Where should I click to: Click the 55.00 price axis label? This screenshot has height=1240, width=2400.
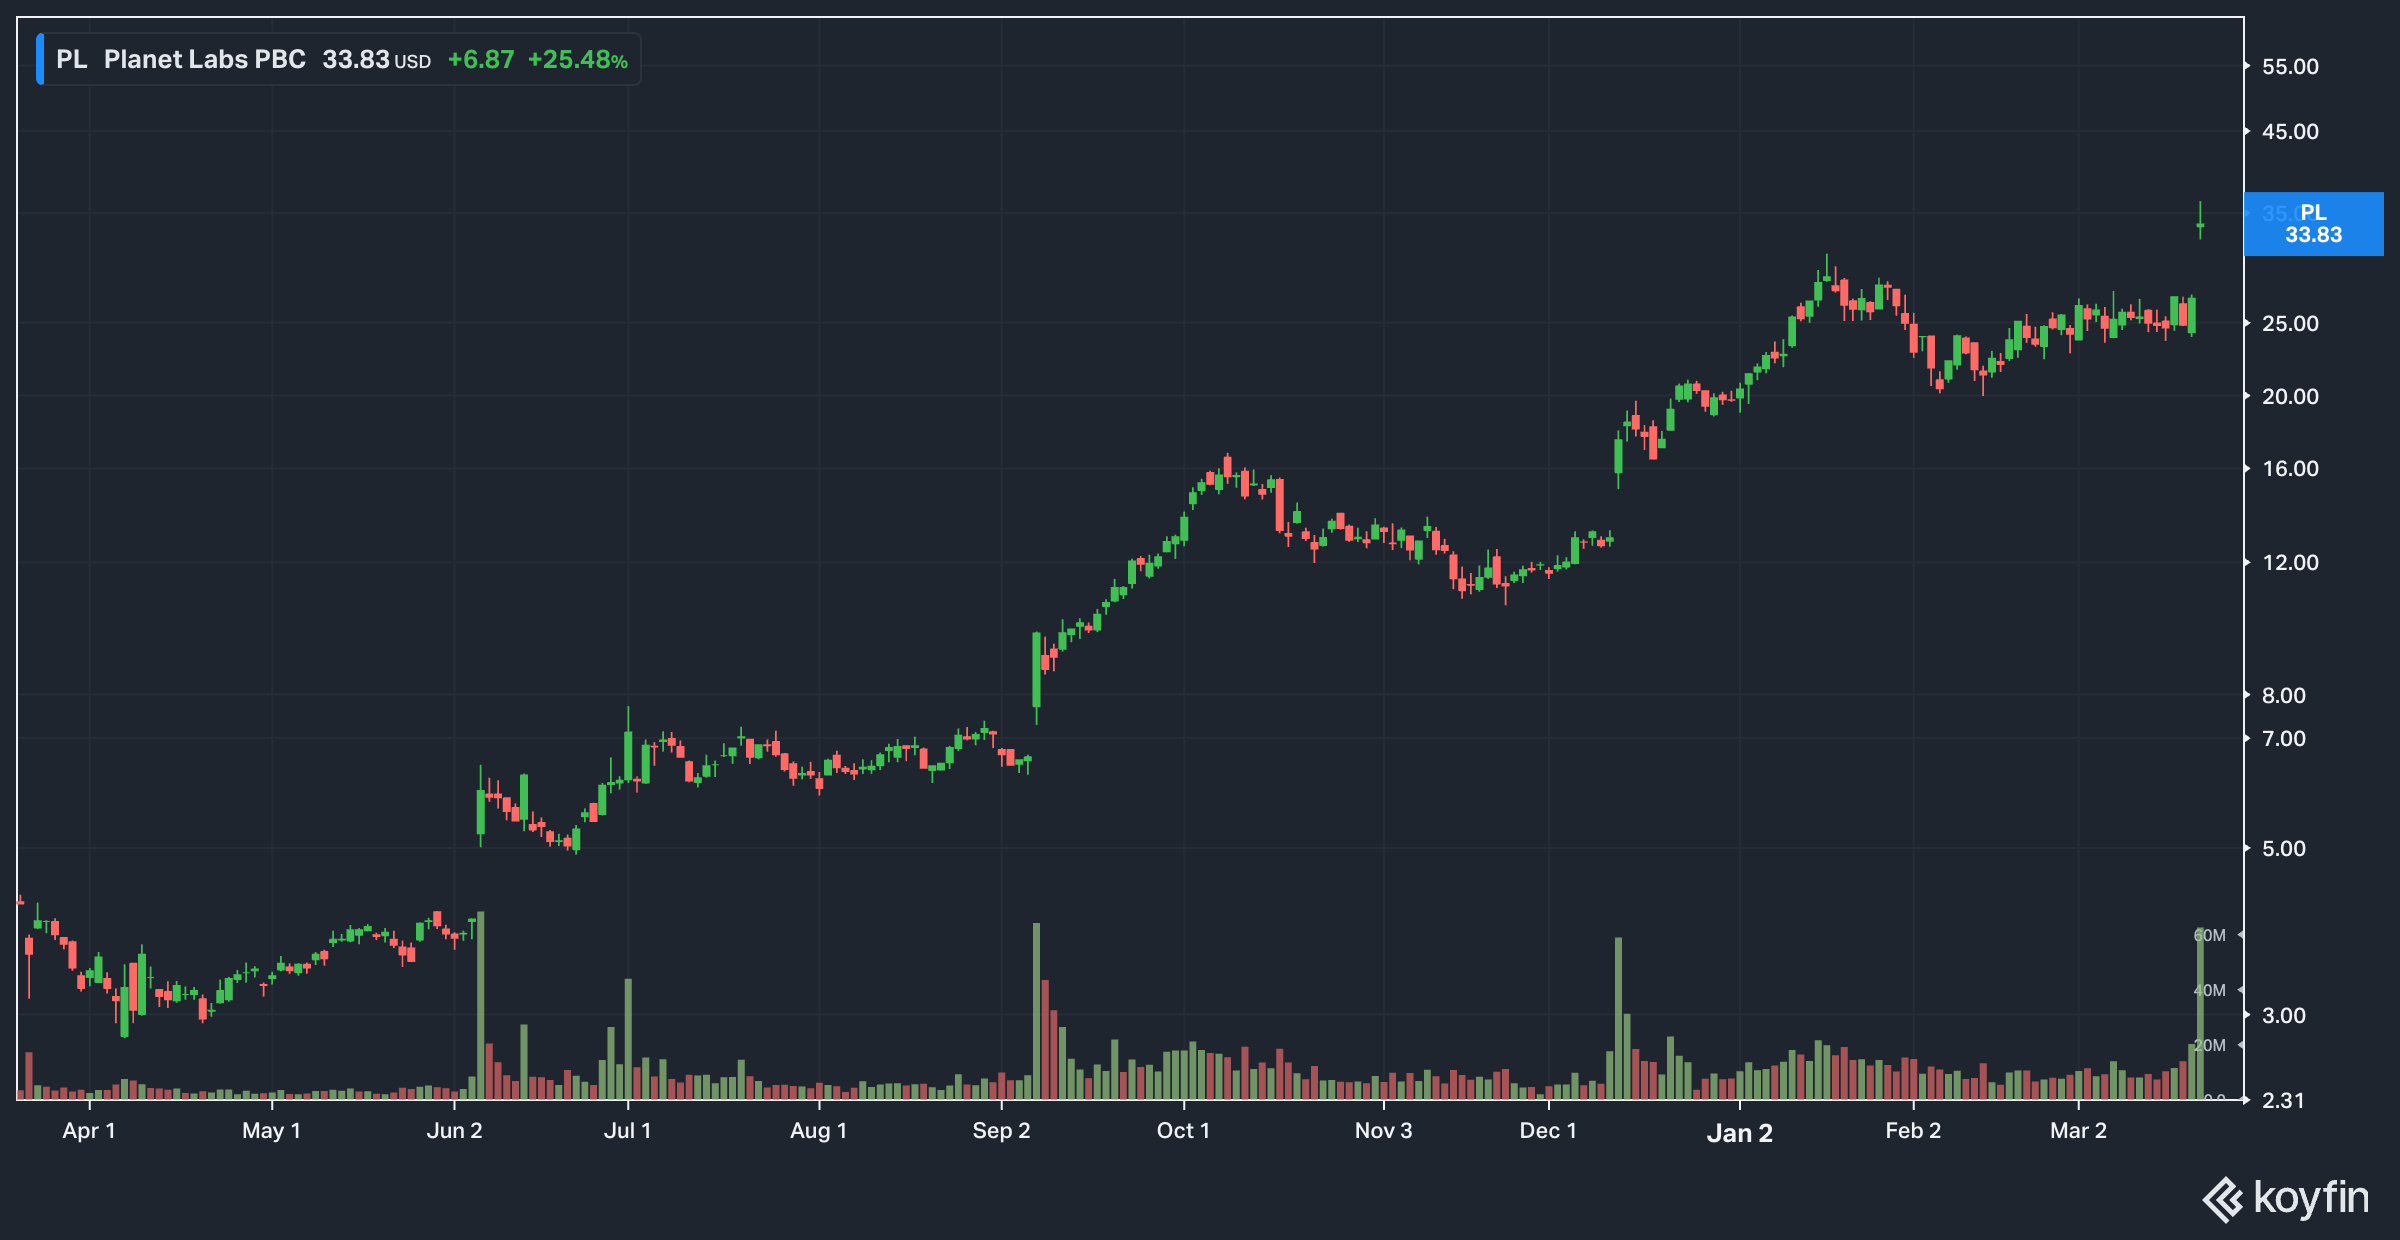(2290, 67)
